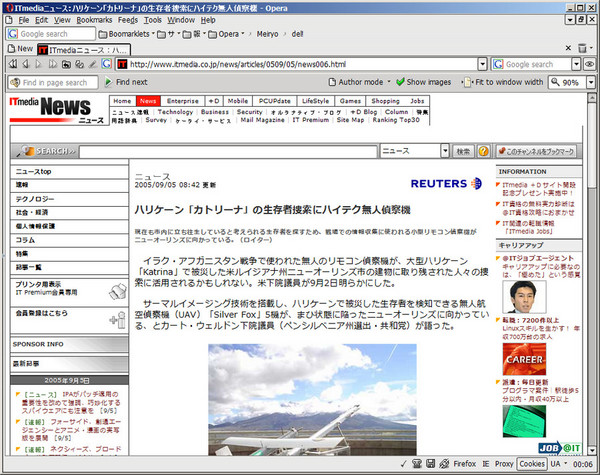Viewport: 600px width, 475px height.
Task: Click the New tab button
Action: pos(21,49)
